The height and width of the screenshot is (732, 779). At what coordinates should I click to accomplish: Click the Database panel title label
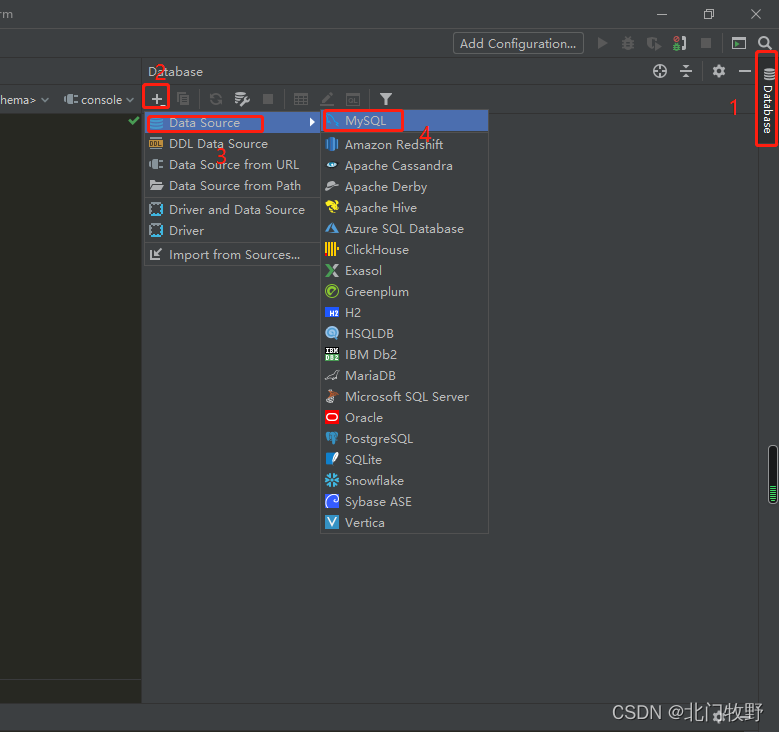(x=175, y=72)
